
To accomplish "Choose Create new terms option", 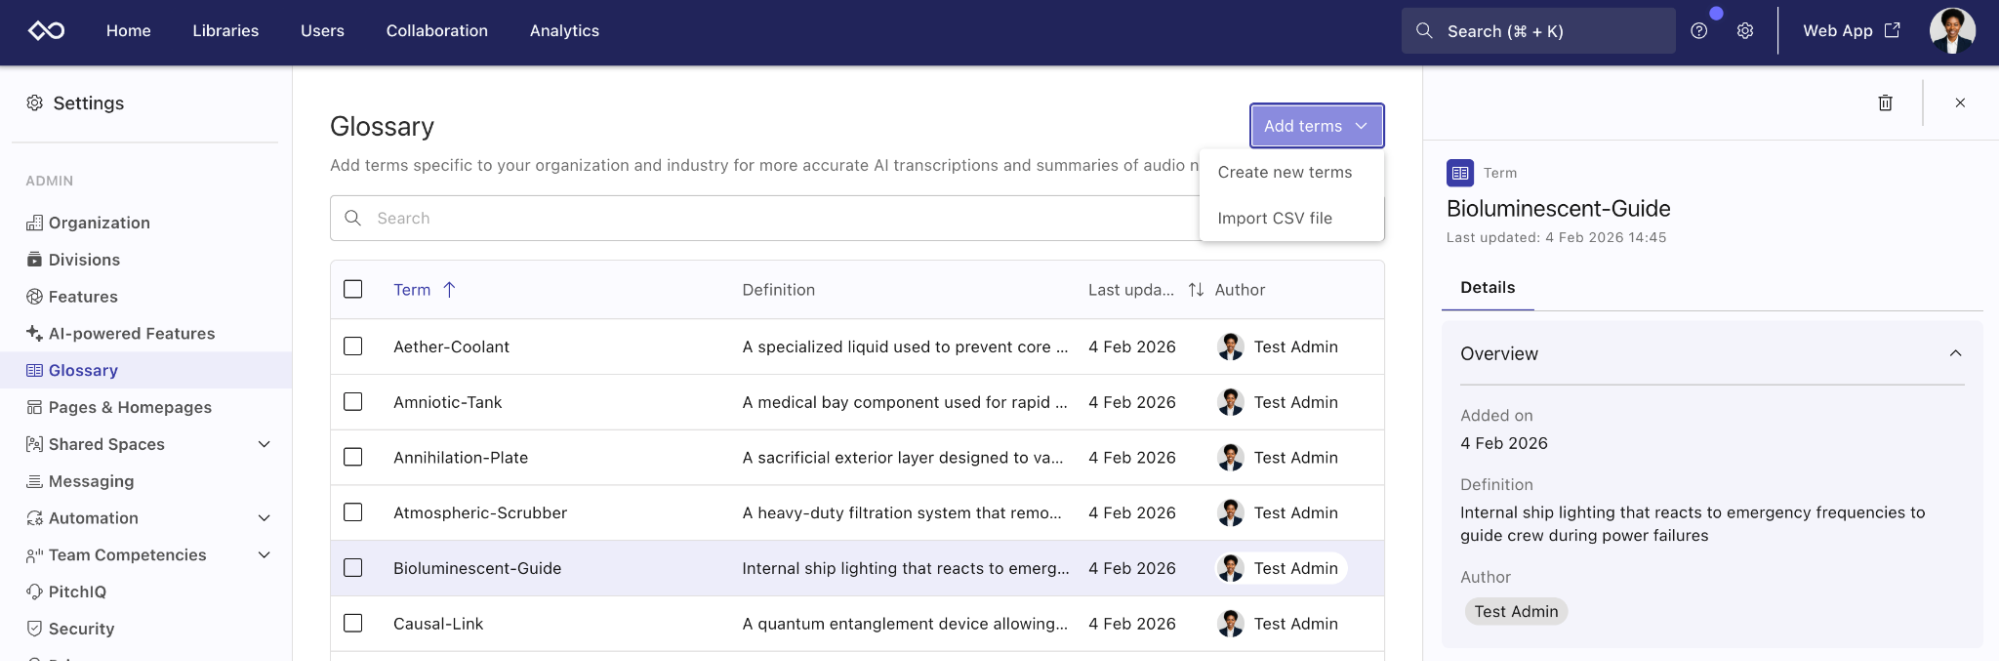I will coord(1284,172).
